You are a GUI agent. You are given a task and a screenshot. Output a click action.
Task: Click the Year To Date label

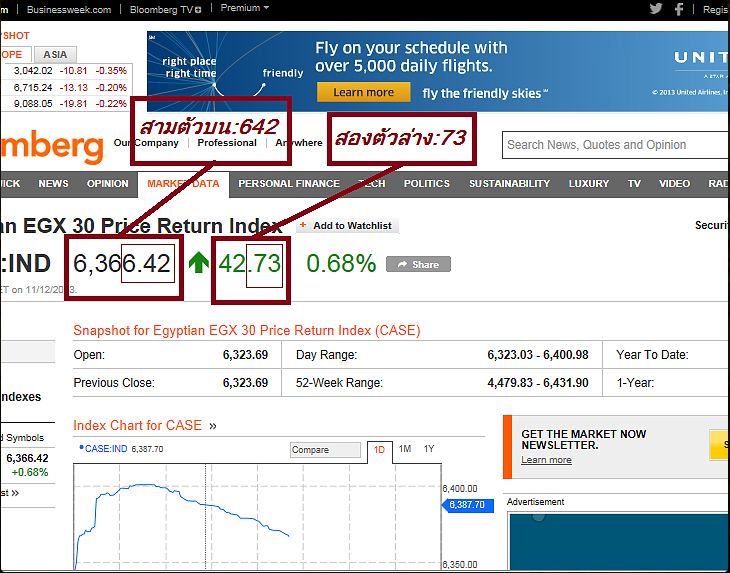pos(652,355)
